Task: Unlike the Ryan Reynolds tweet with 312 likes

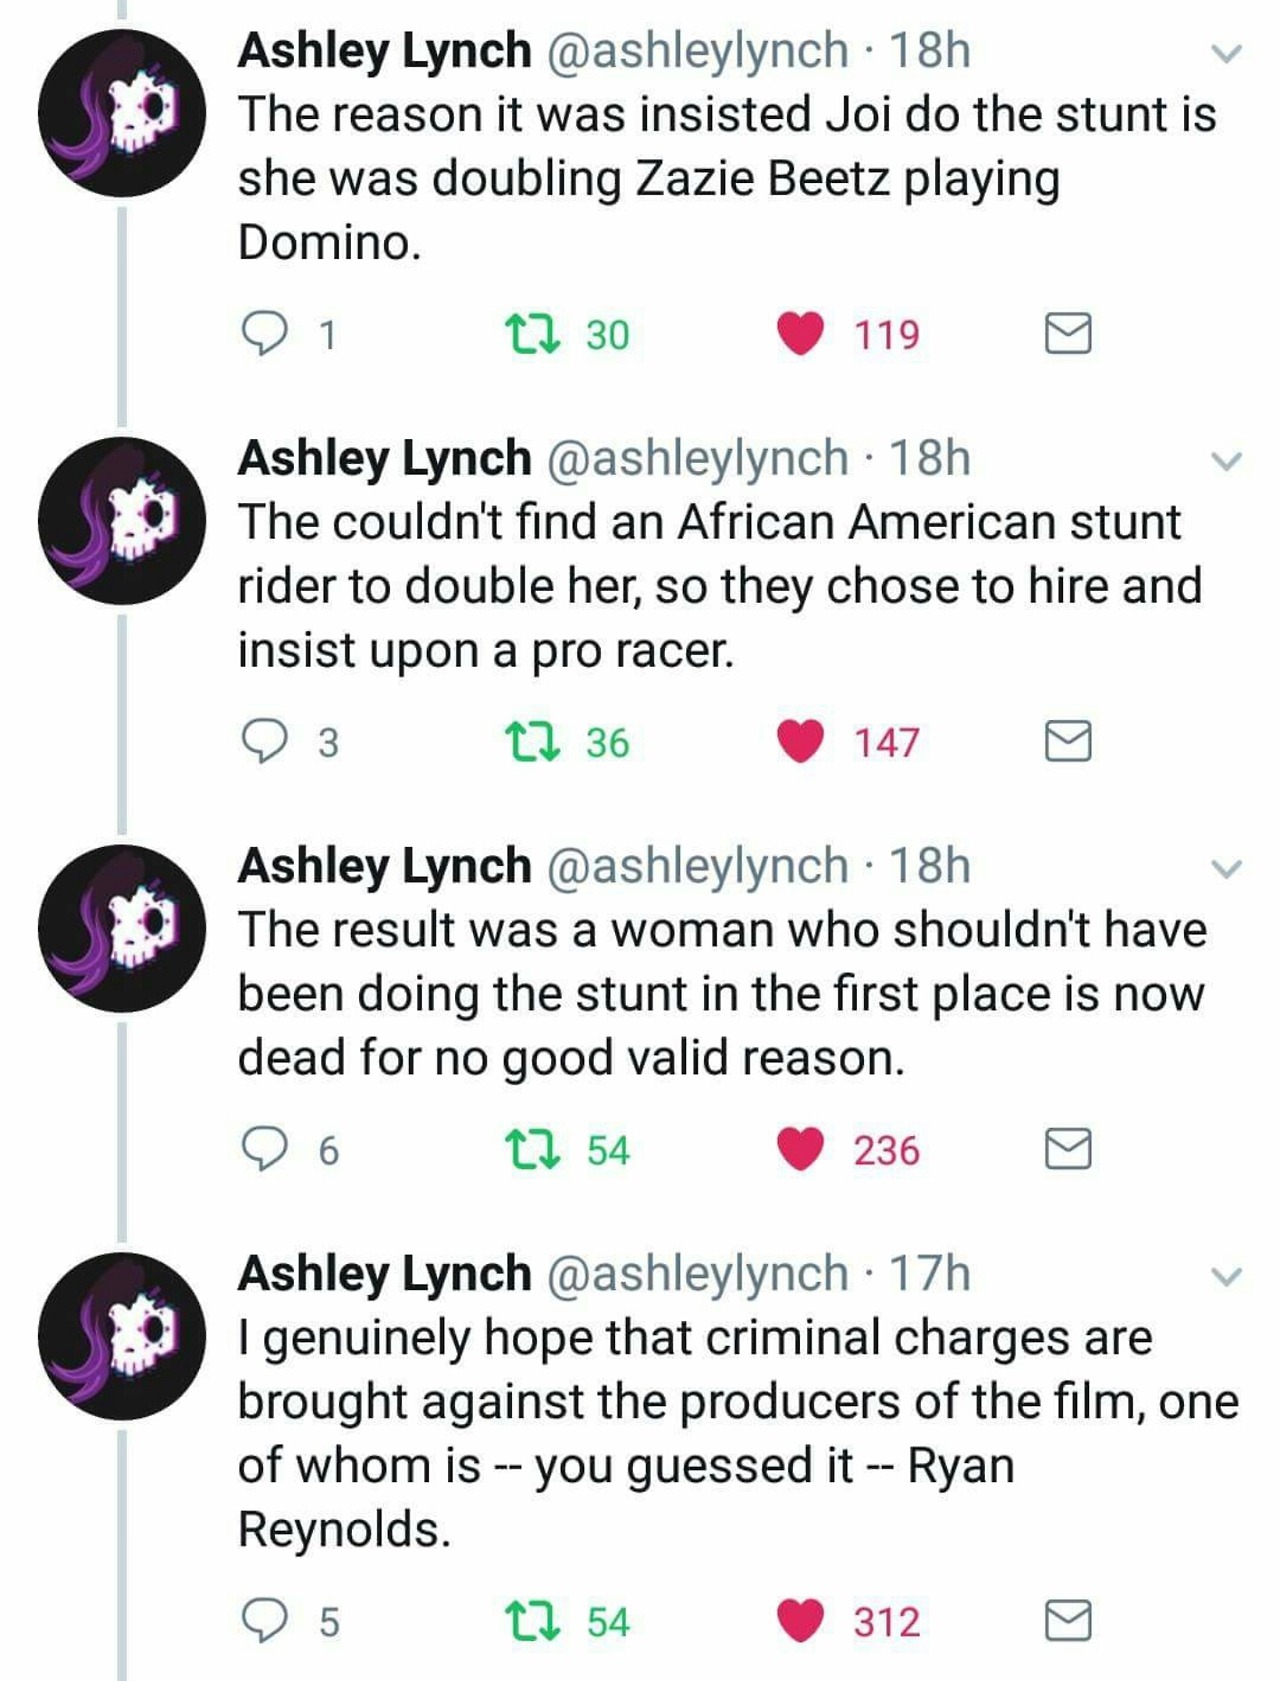Action: click(x=800, y=1621)
